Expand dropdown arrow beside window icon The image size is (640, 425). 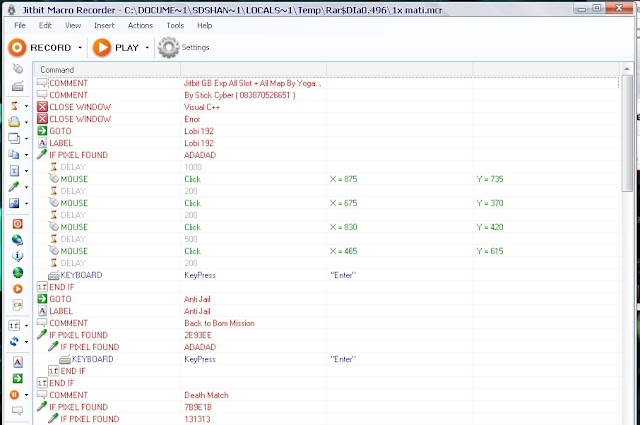click(27, 138)
